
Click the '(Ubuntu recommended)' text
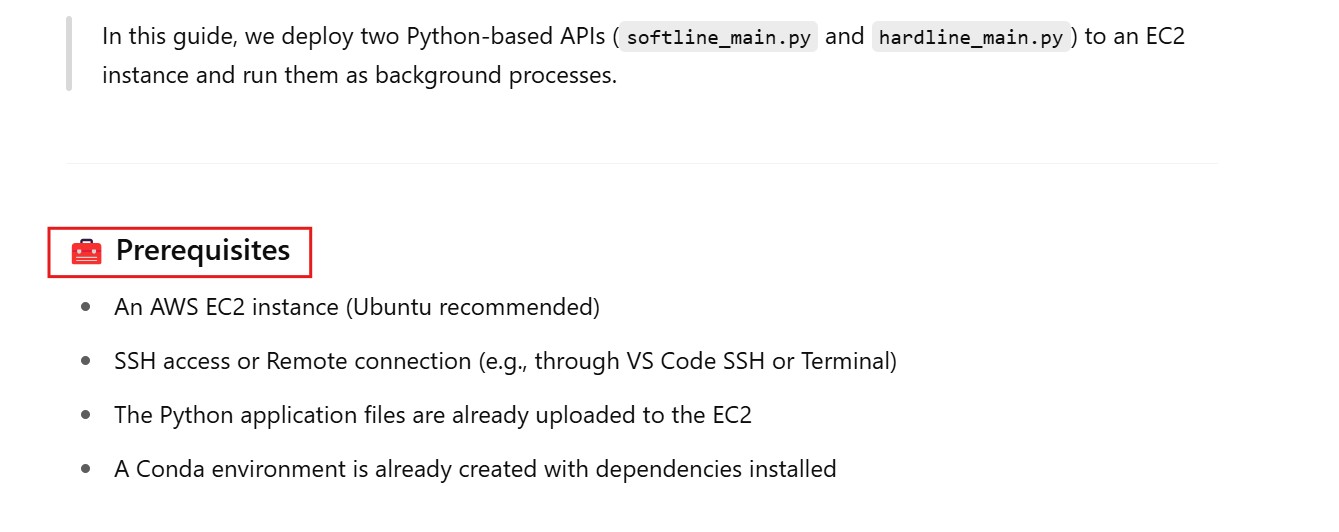[x=472, y=307]
